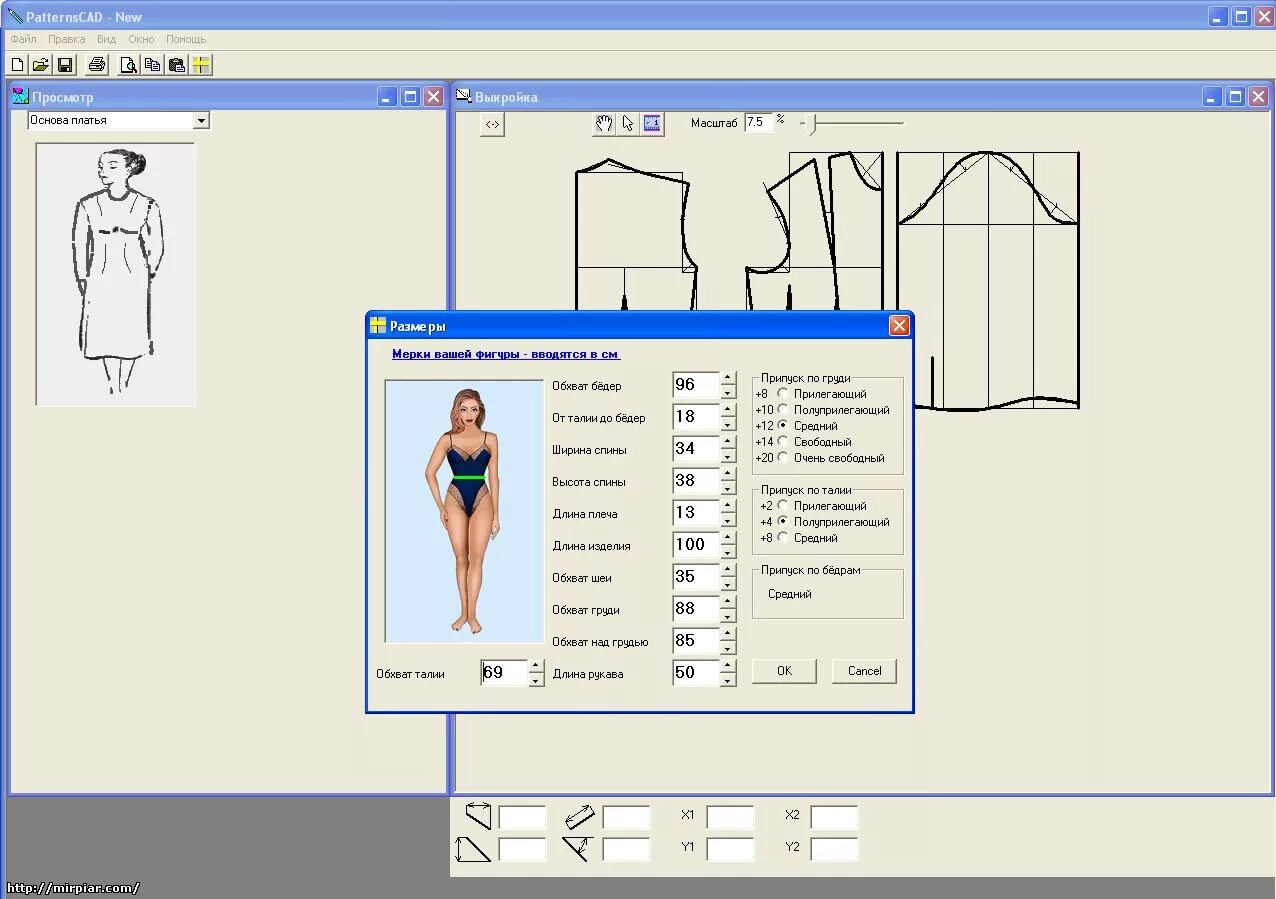This screenshot has height=899, width=1276.
Task: Select +4 Полуприлегающий waist allowance
Action: (x=783, y=522)
